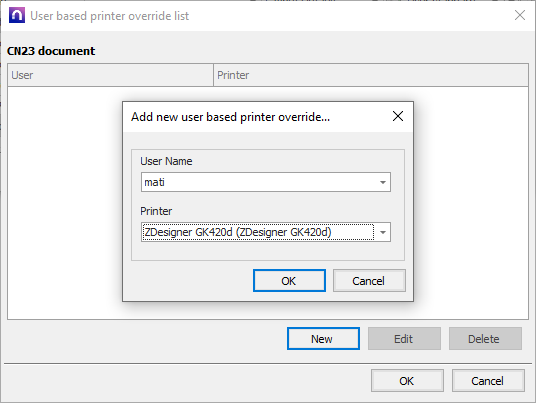This screenshot has height=403, width=536.
Task: Click inside the User Name field showing mati
Action: coord(258,182)
